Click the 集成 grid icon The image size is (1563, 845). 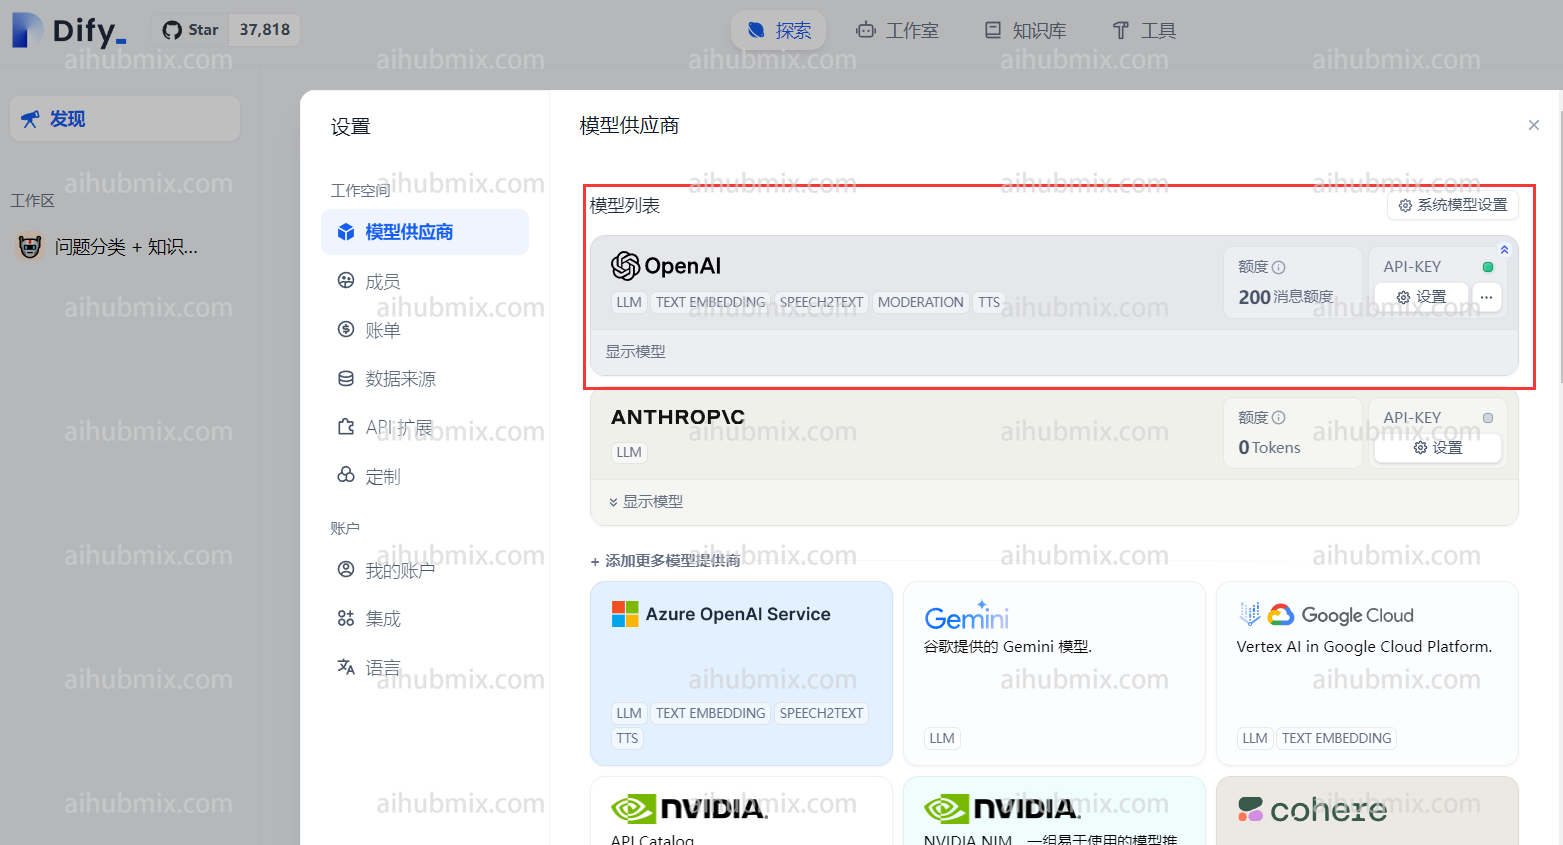[346, 618]
